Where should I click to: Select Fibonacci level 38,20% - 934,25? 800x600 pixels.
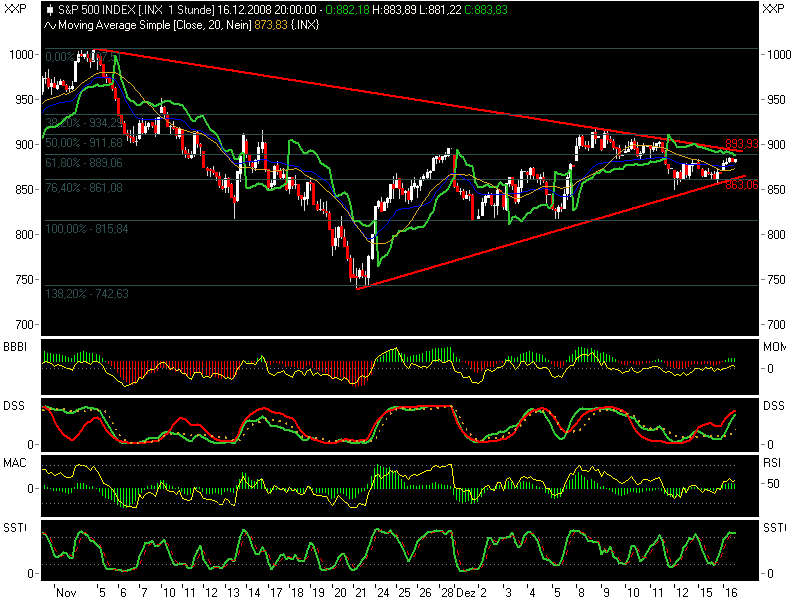[x=84, y=122]
